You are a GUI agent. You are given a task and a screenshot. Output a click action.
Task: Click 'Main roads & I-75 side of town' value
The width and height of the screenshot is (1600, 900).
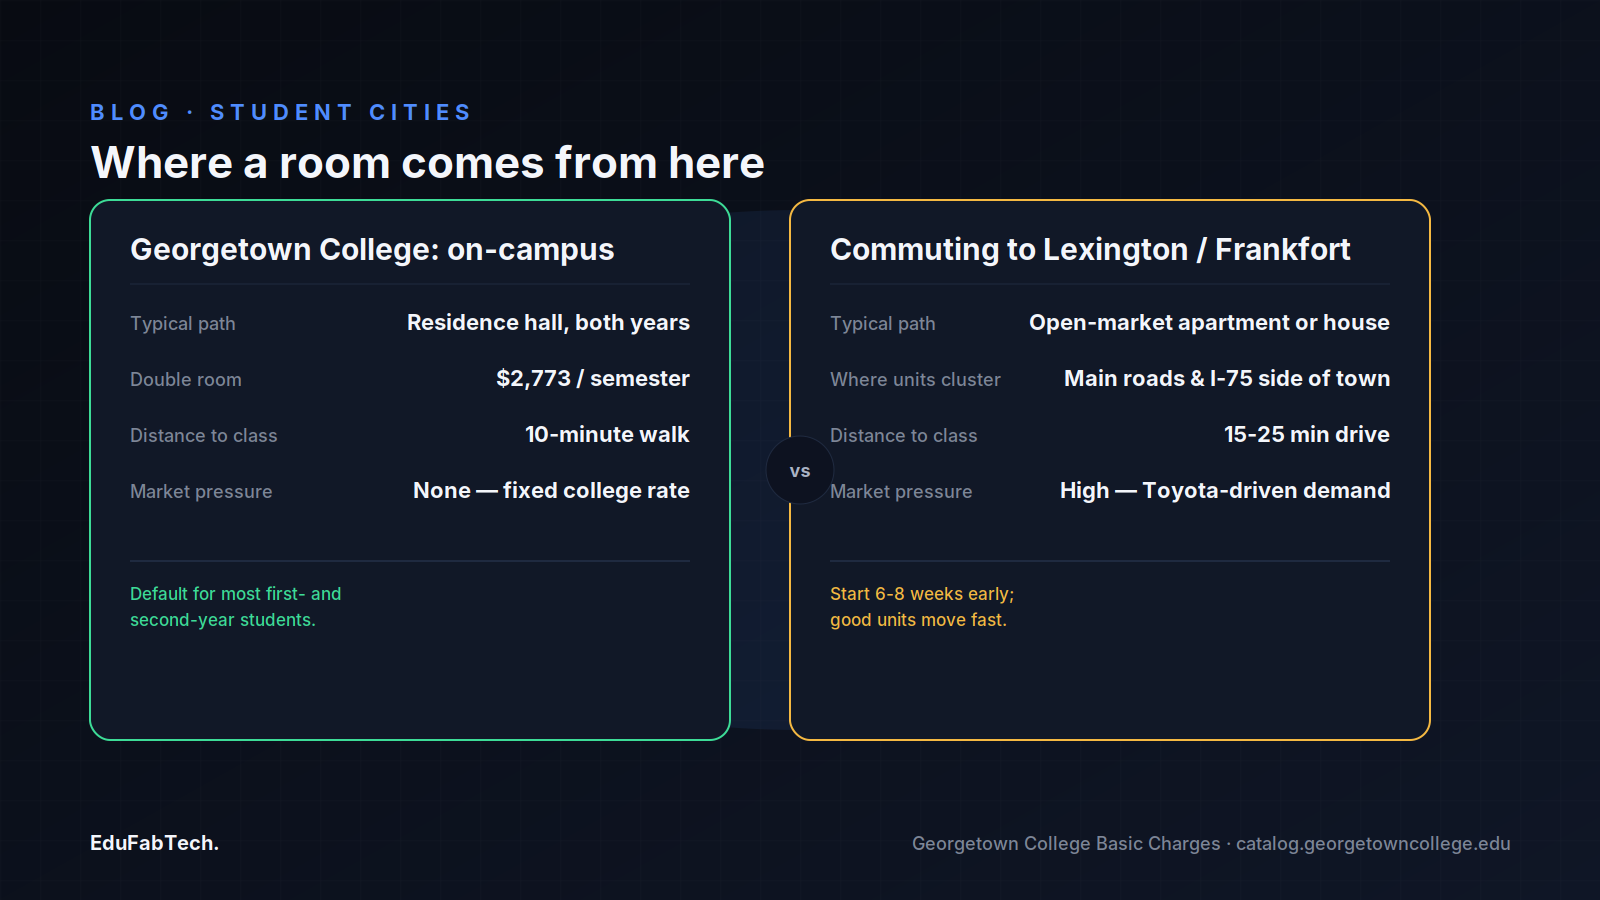[x=1227, y=378]
